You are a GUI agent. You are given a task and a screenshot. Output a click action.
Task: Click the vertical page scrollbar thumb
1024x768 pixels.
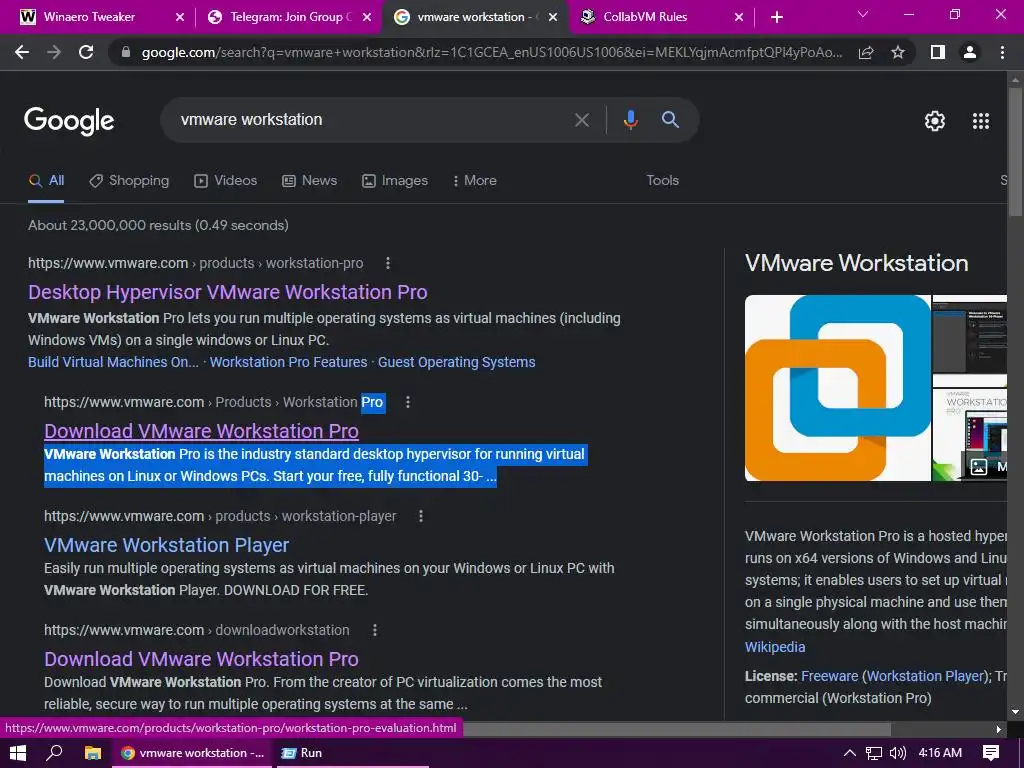click(x=1016, y=152)
